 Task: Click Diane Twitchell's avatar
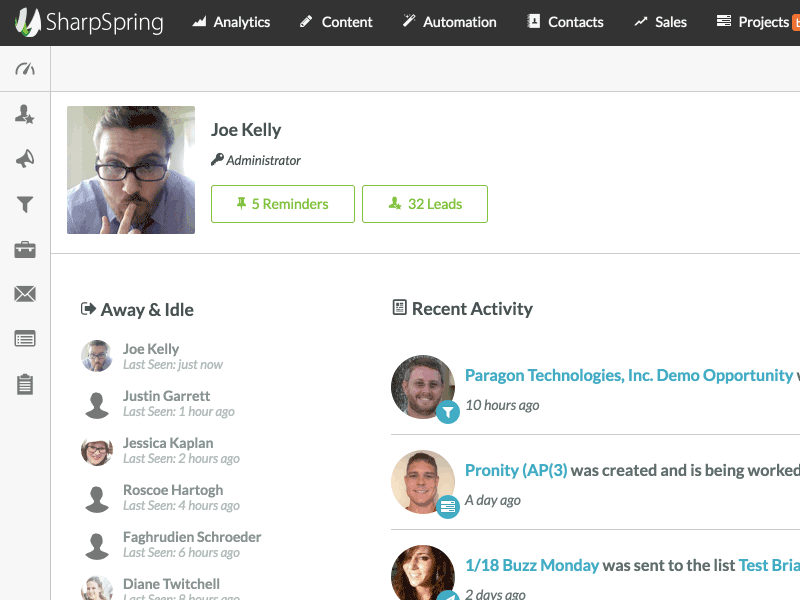pyautogui.click(x=97, y=588)
